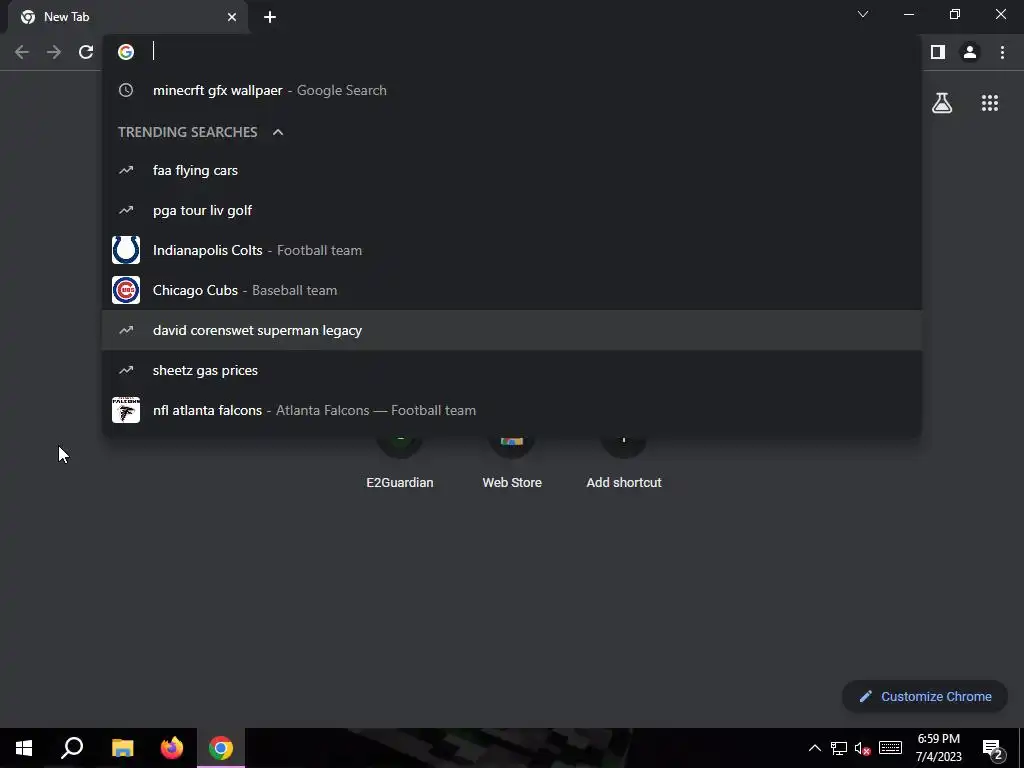Click the network status tray icon

point(839,748)
